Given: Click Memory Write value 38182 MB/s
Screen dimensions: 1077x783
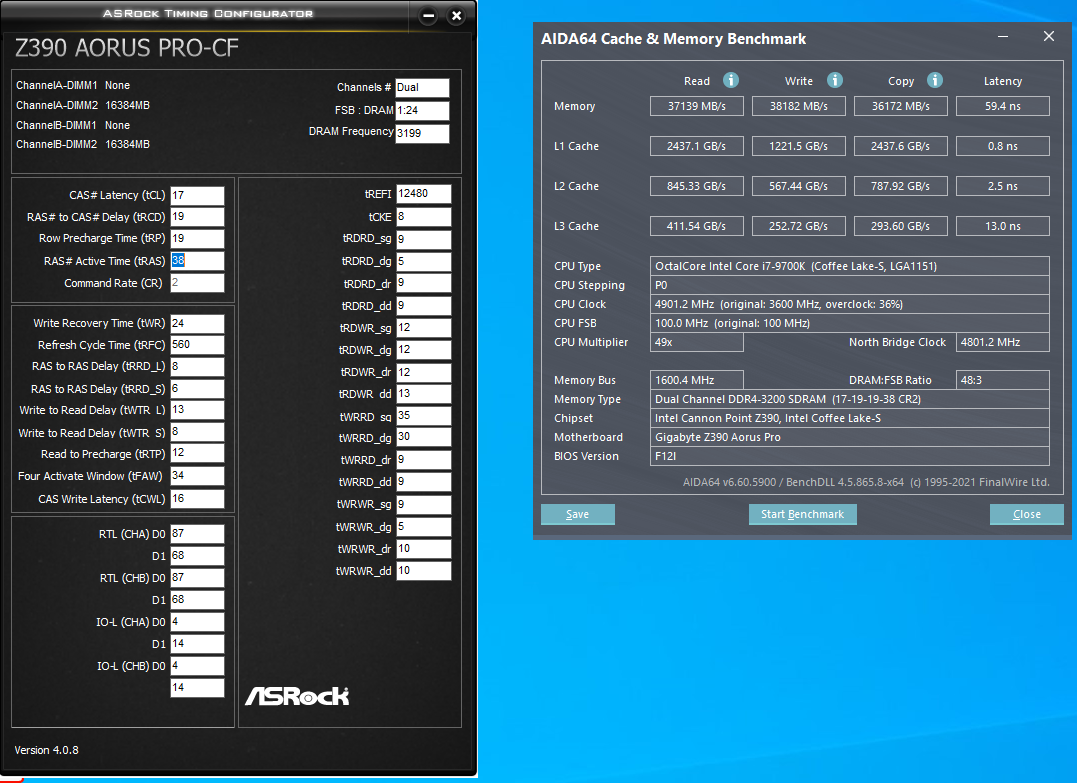Looking at the screenshot, I should (x=799, y=106).
